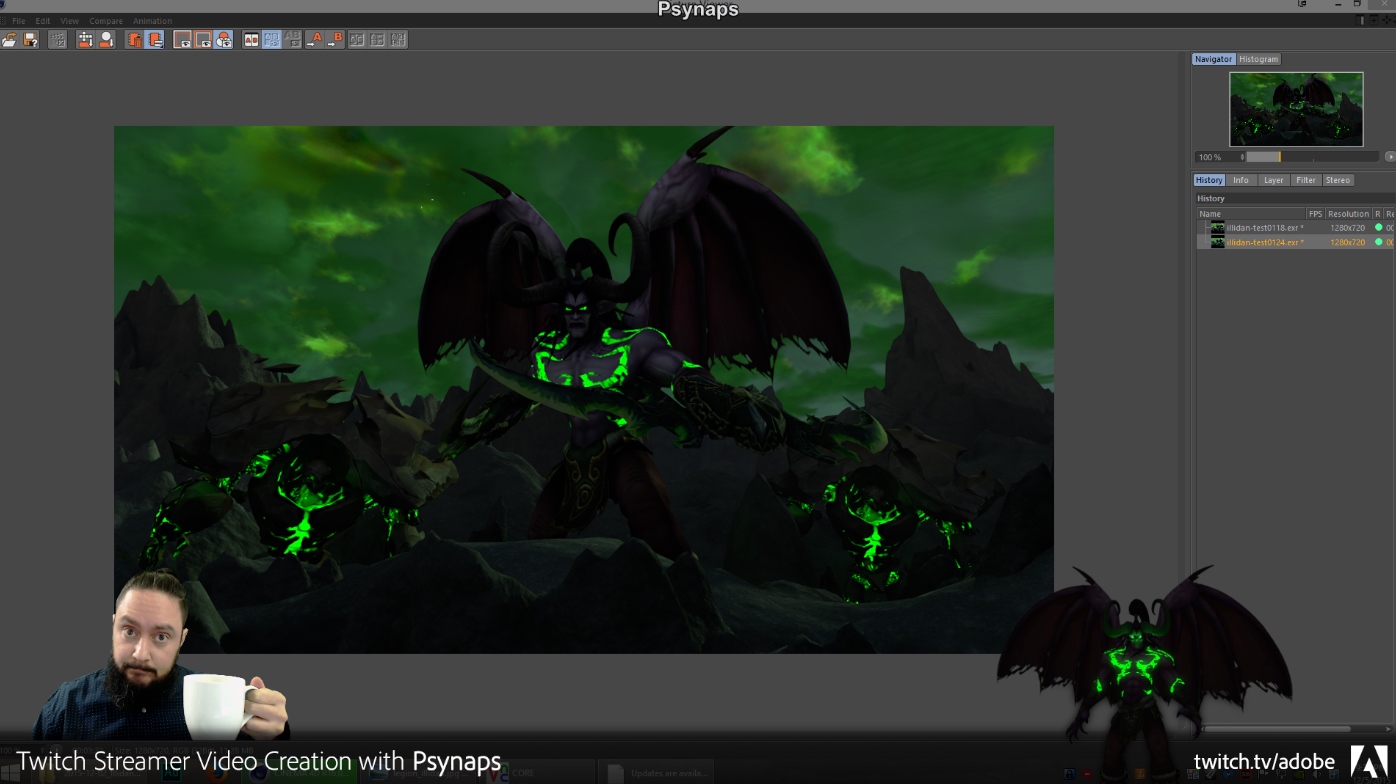1396x784 pixels.
Task: Click the middle grey icon after Set B
Action: (x=377, y=40)
